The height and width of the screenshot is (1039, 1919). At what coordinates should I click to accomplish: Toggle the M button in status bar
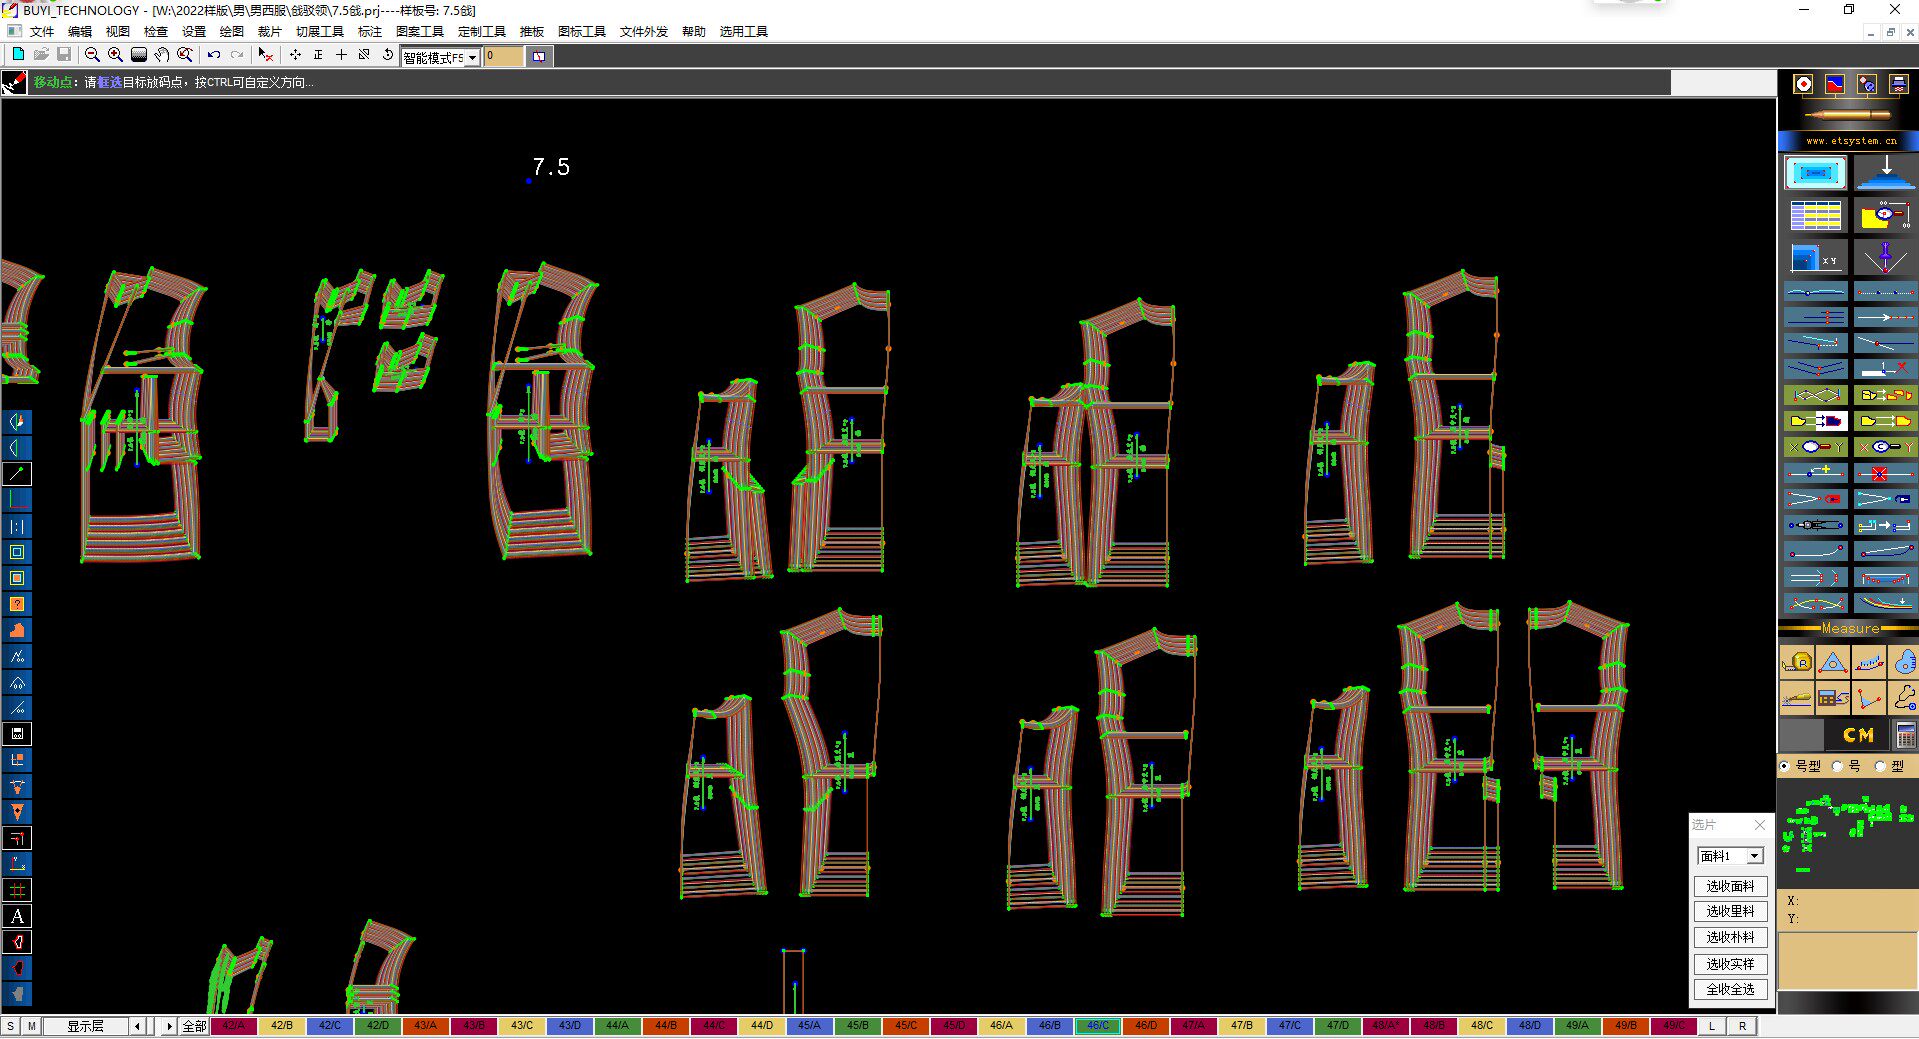coord(32,1026)
